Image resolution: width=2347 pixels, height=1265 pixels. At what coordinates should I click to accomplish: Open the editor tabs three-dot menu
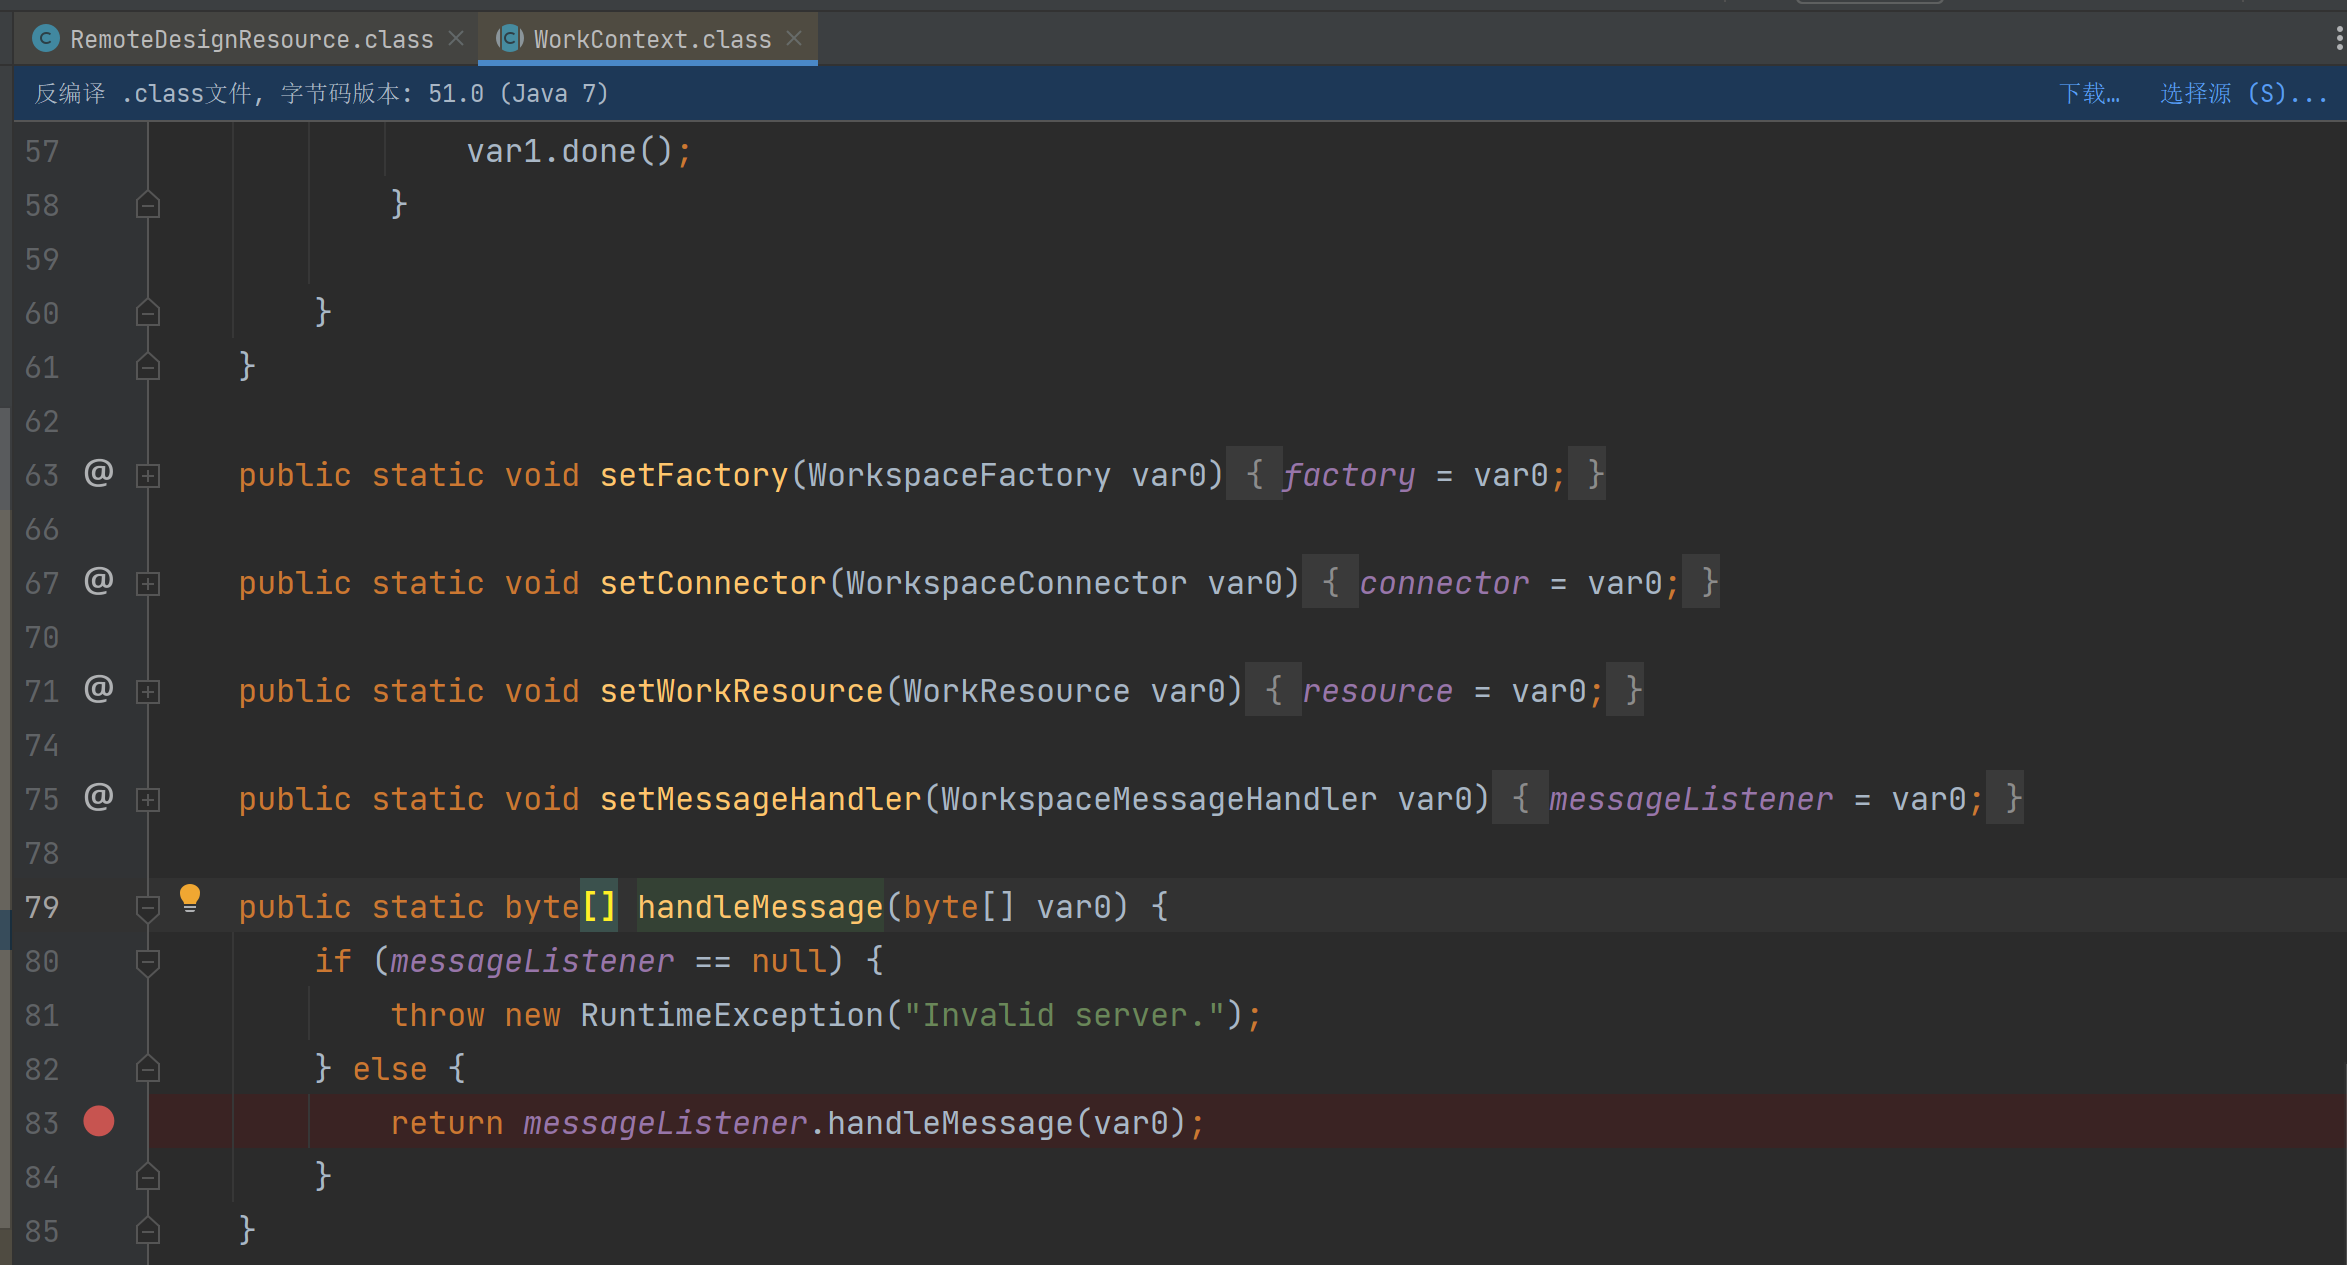click(x=2338, y=39)
